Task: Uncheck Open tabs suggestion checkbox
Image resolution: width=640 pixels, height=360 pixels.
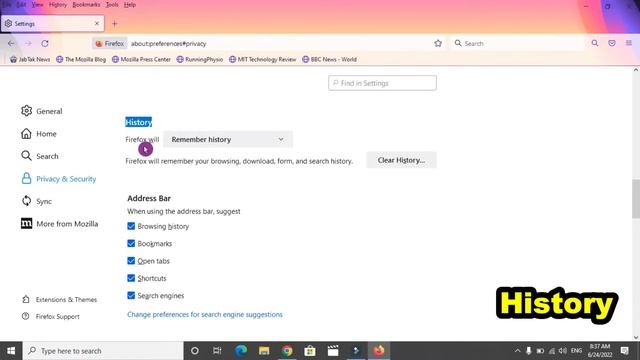Action: pos(131,261)
